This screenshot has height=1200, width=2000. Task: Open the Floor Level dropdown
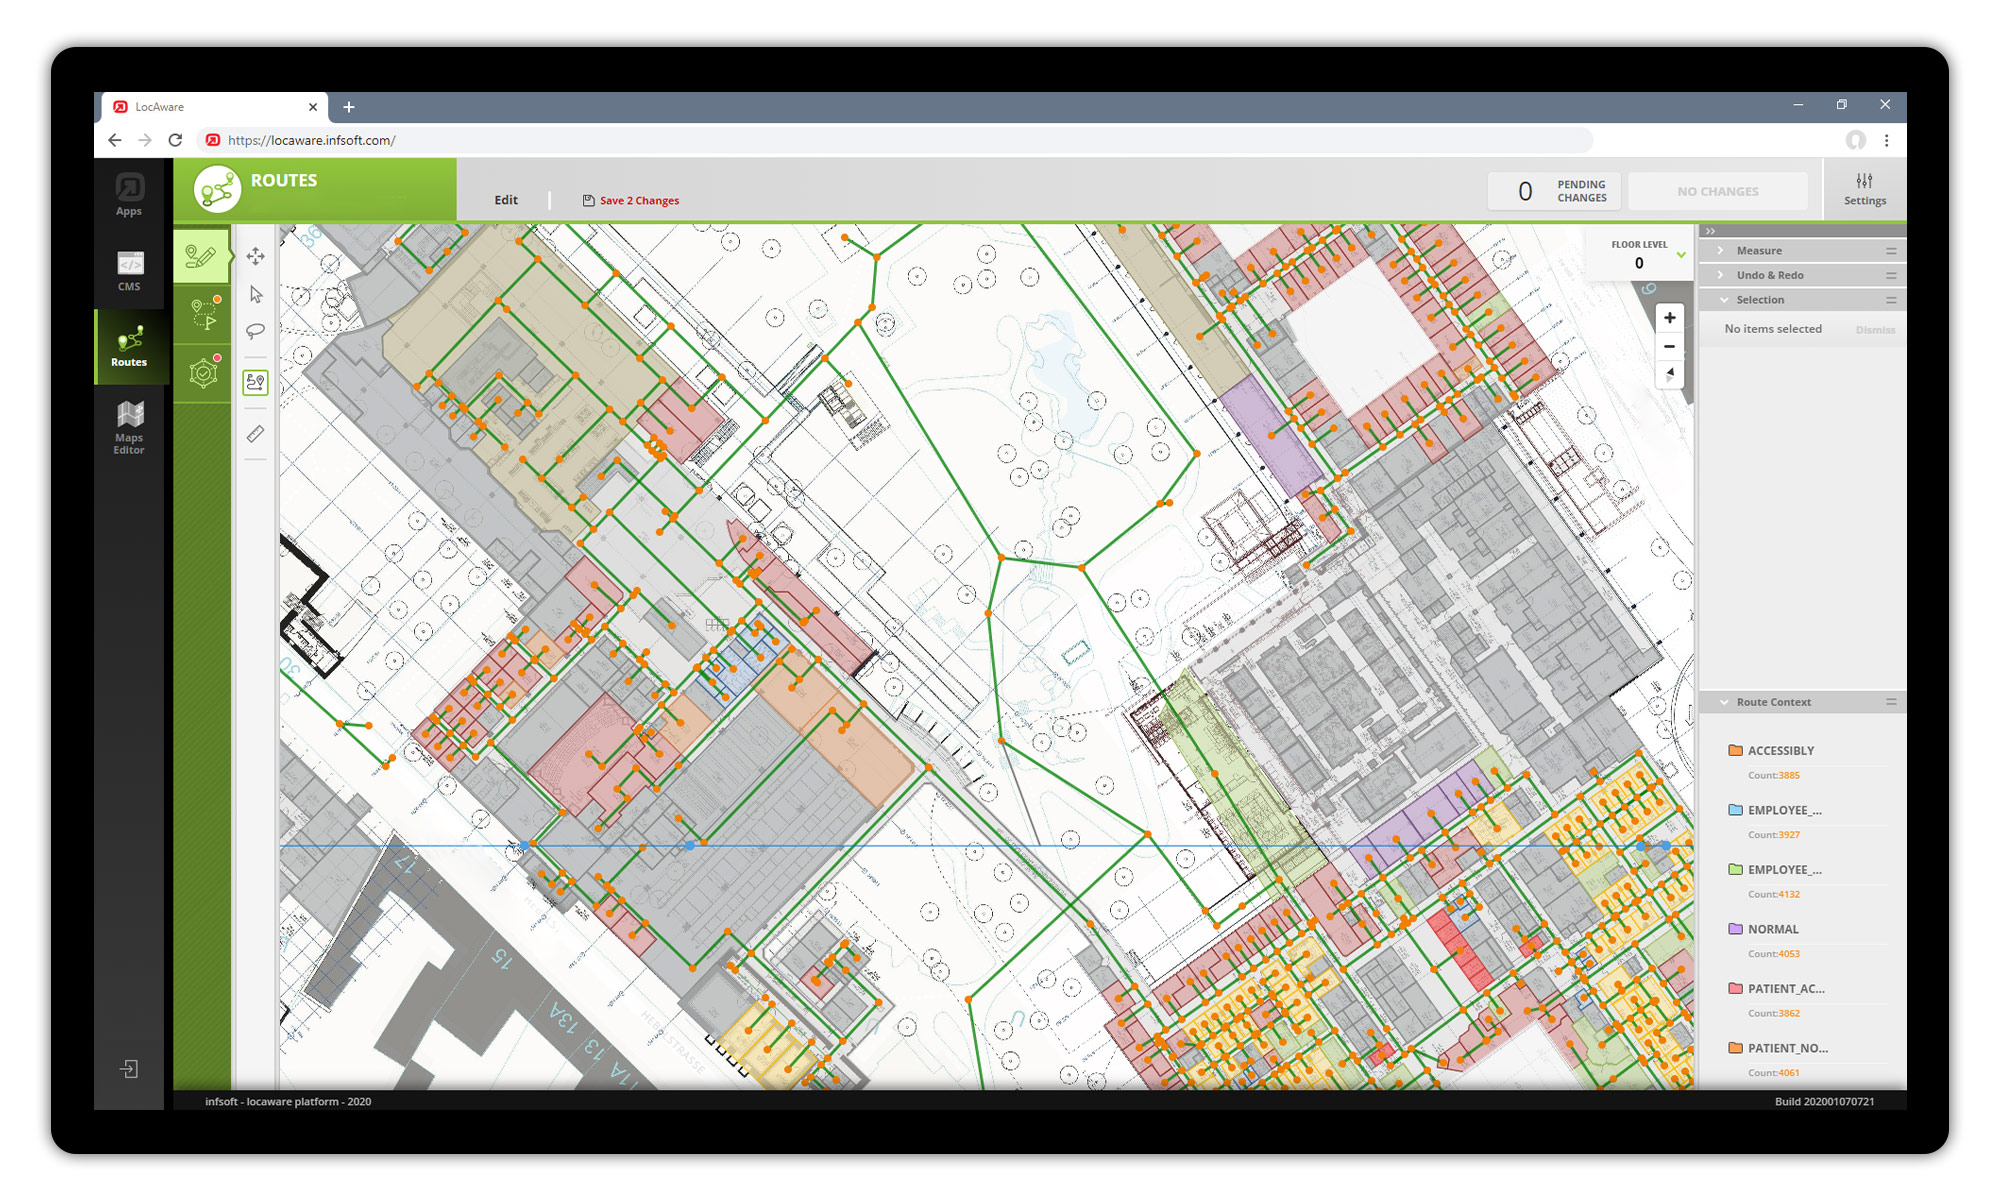(1681, 255)
